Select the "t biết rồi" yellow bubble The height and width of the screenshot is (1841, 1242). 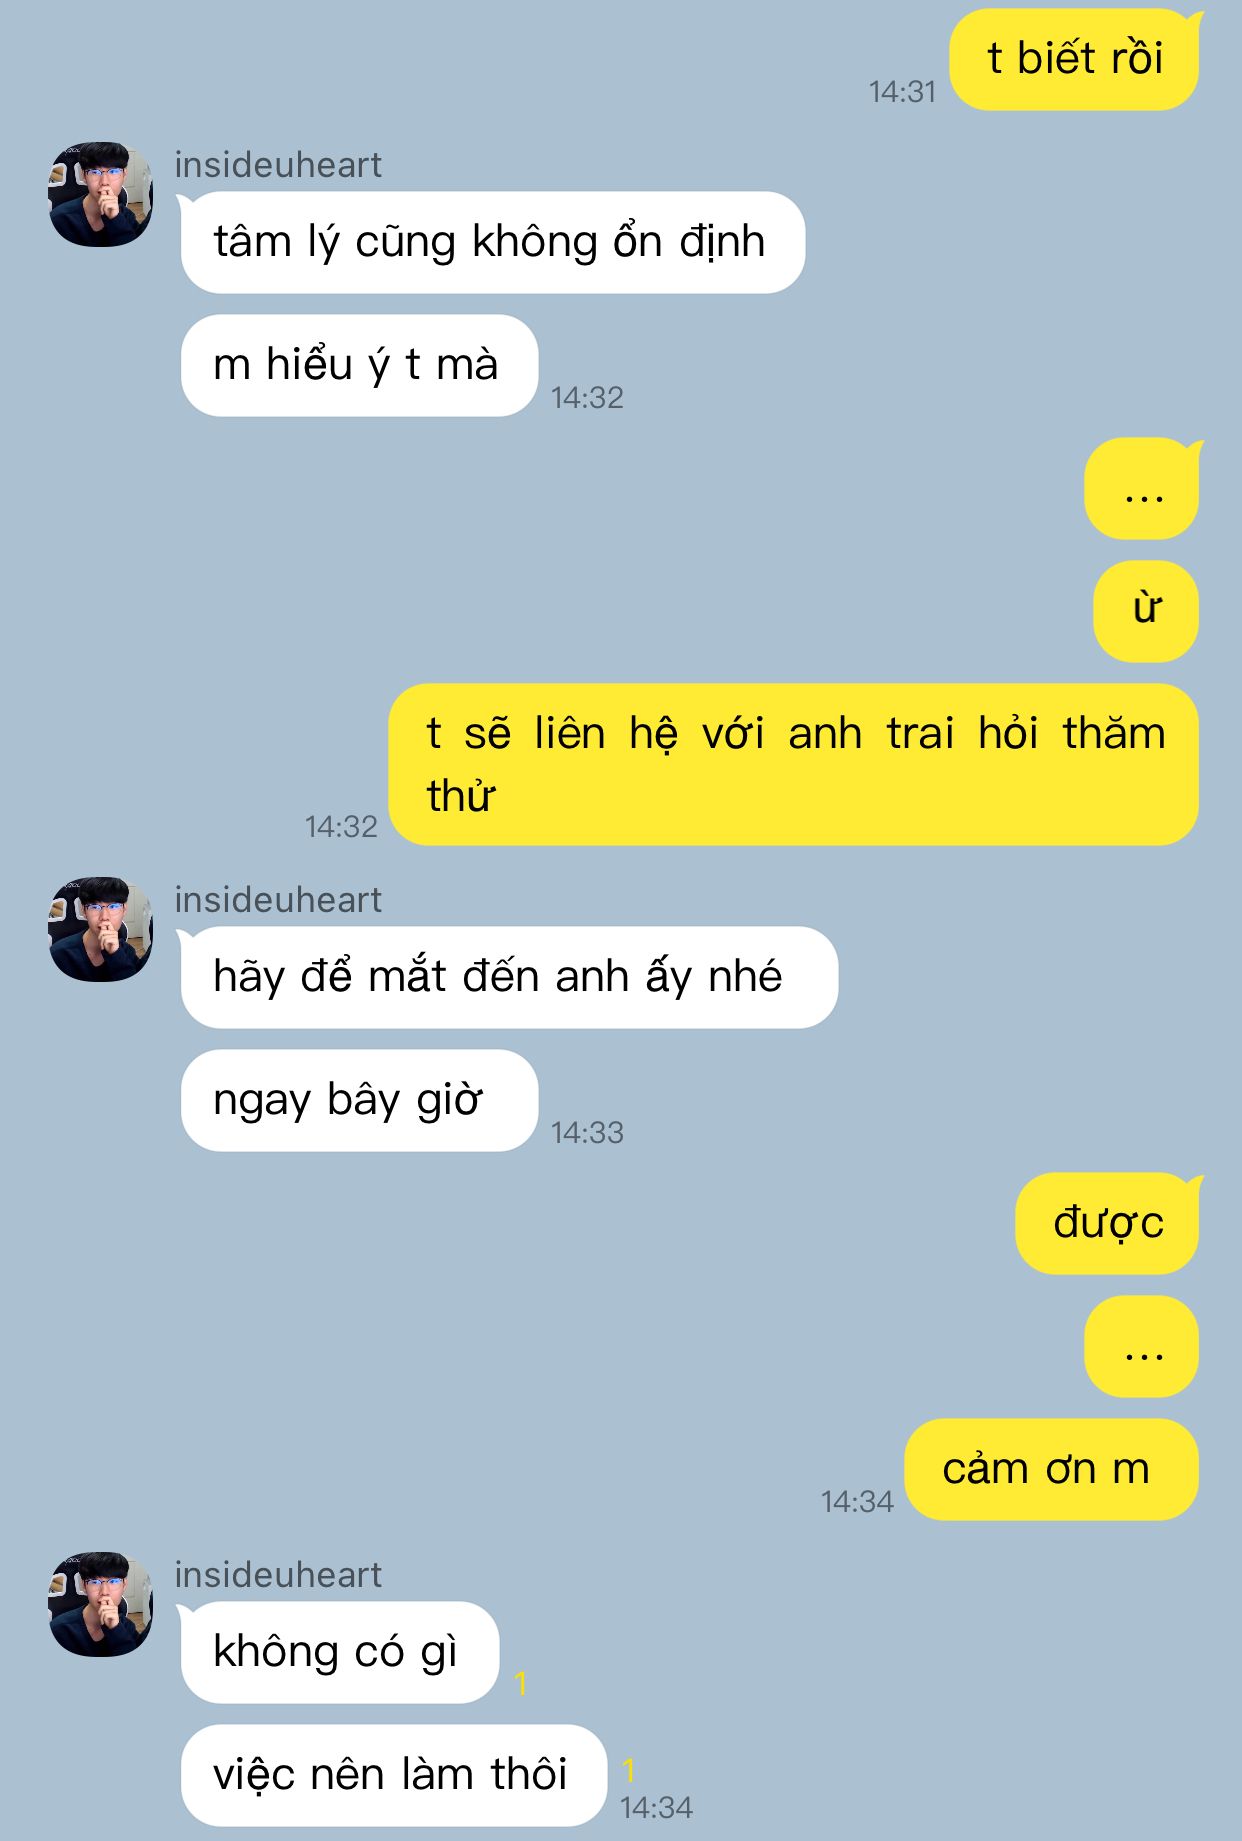pyautogui.click(x=1075, y=59)
